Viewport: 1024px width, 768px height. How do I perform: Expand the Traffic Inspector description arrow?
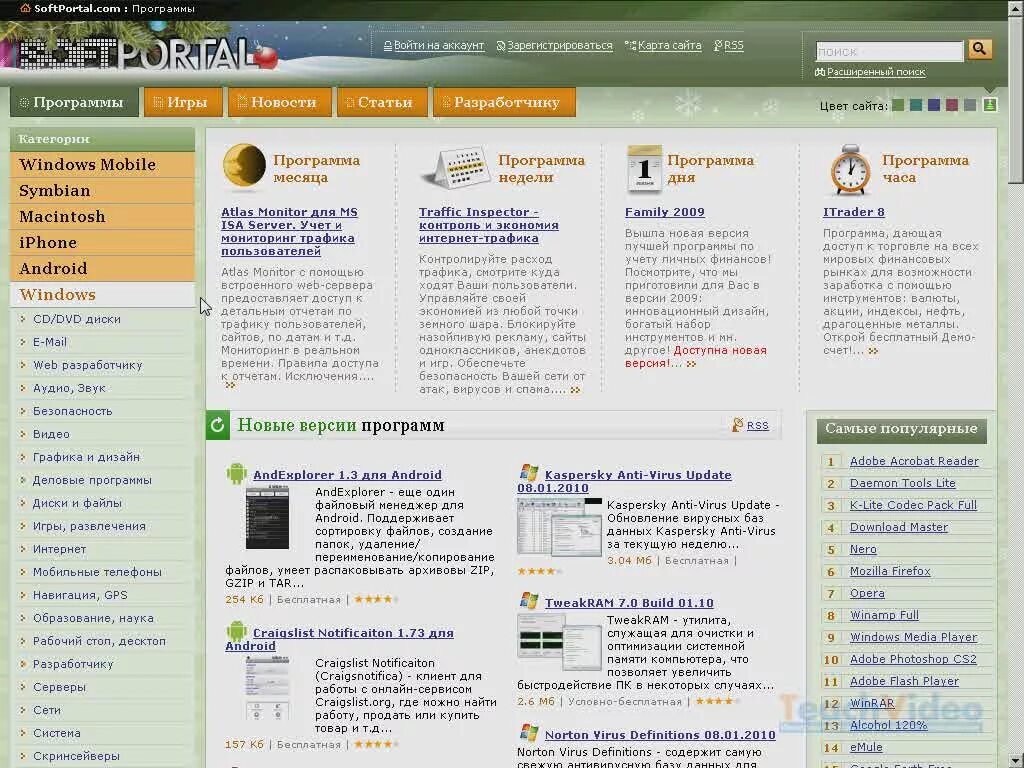click(575, 390)
